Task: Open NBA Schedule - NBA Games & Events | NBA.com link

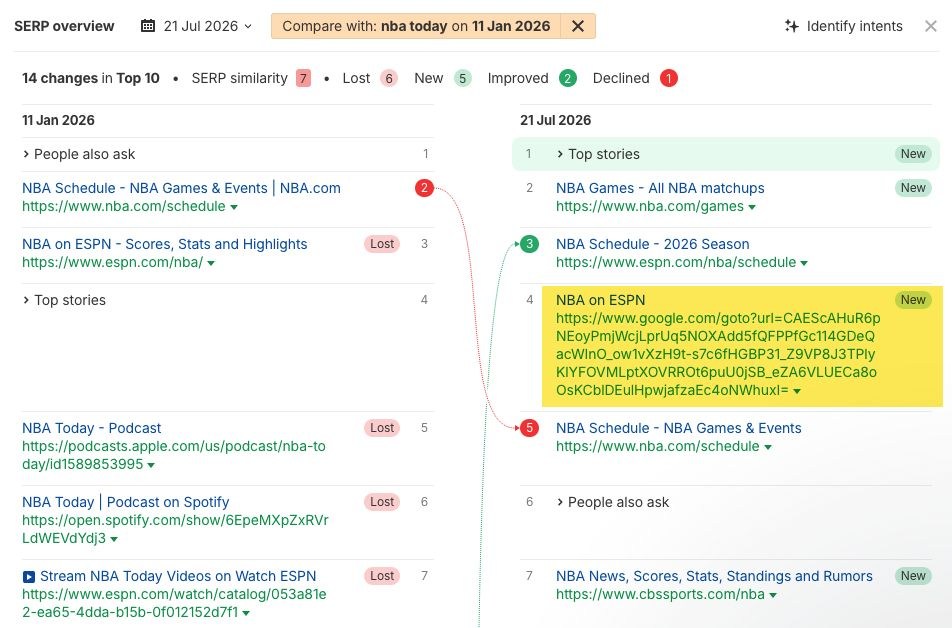Action: (181, 188)
